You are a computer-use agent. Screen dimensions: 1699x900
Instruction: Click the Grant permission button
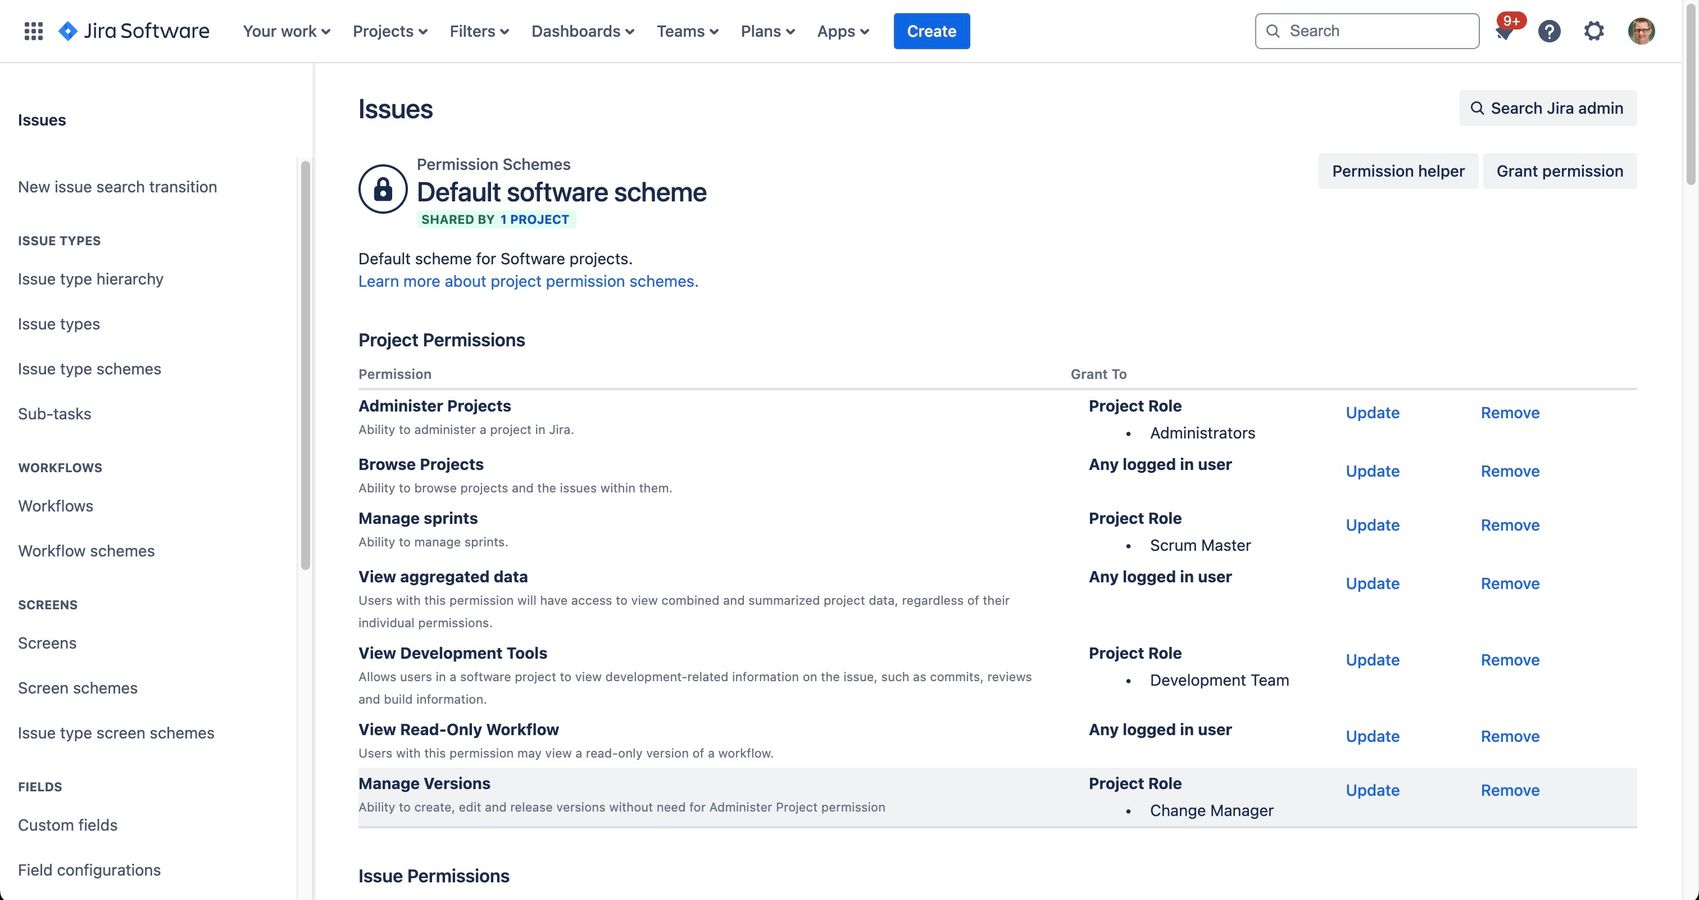1560,171
